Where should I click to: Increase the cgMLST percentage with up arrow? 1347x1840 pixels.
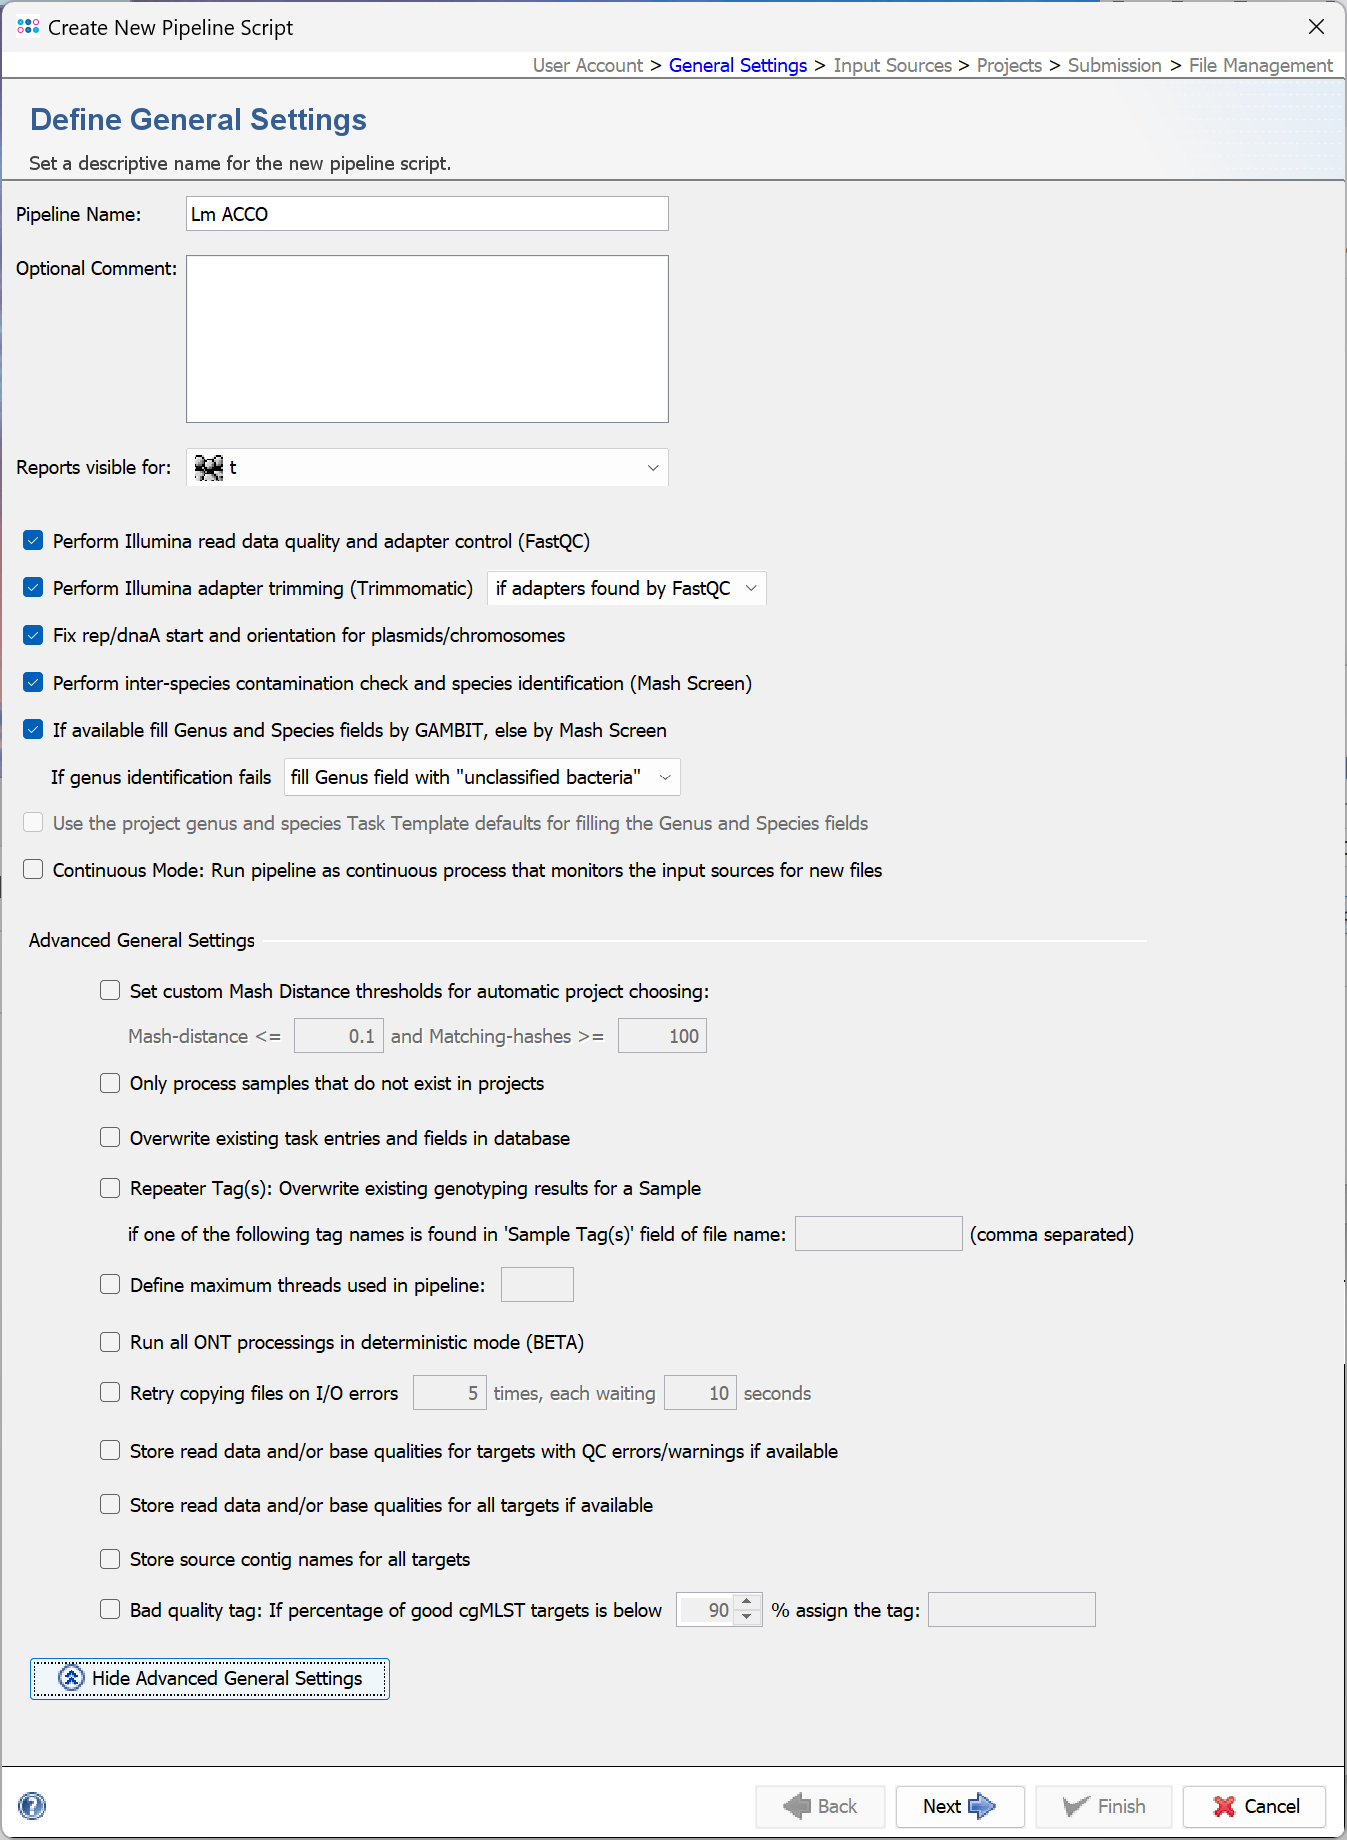pos(747,1602)
